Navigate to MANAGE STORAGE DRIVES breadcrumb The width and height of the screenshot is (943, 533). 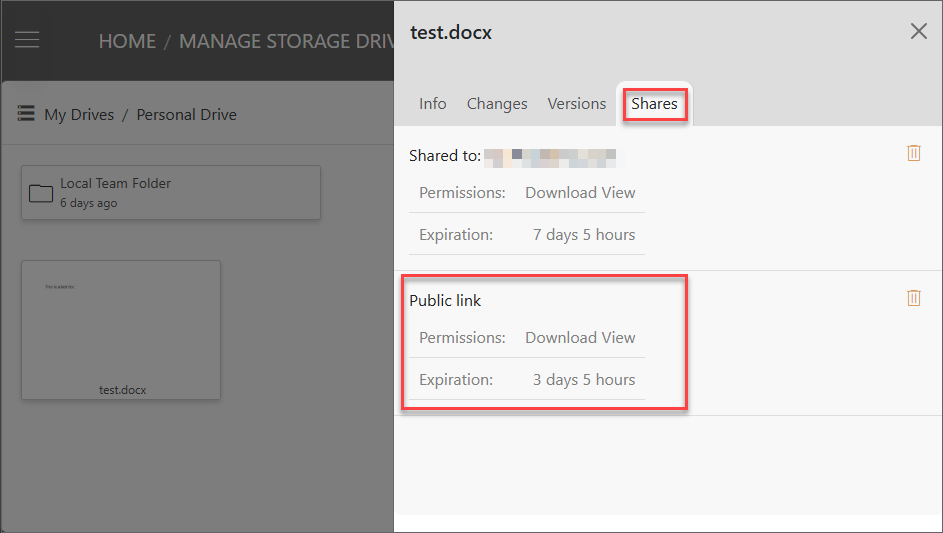click(x=286, y=41)
